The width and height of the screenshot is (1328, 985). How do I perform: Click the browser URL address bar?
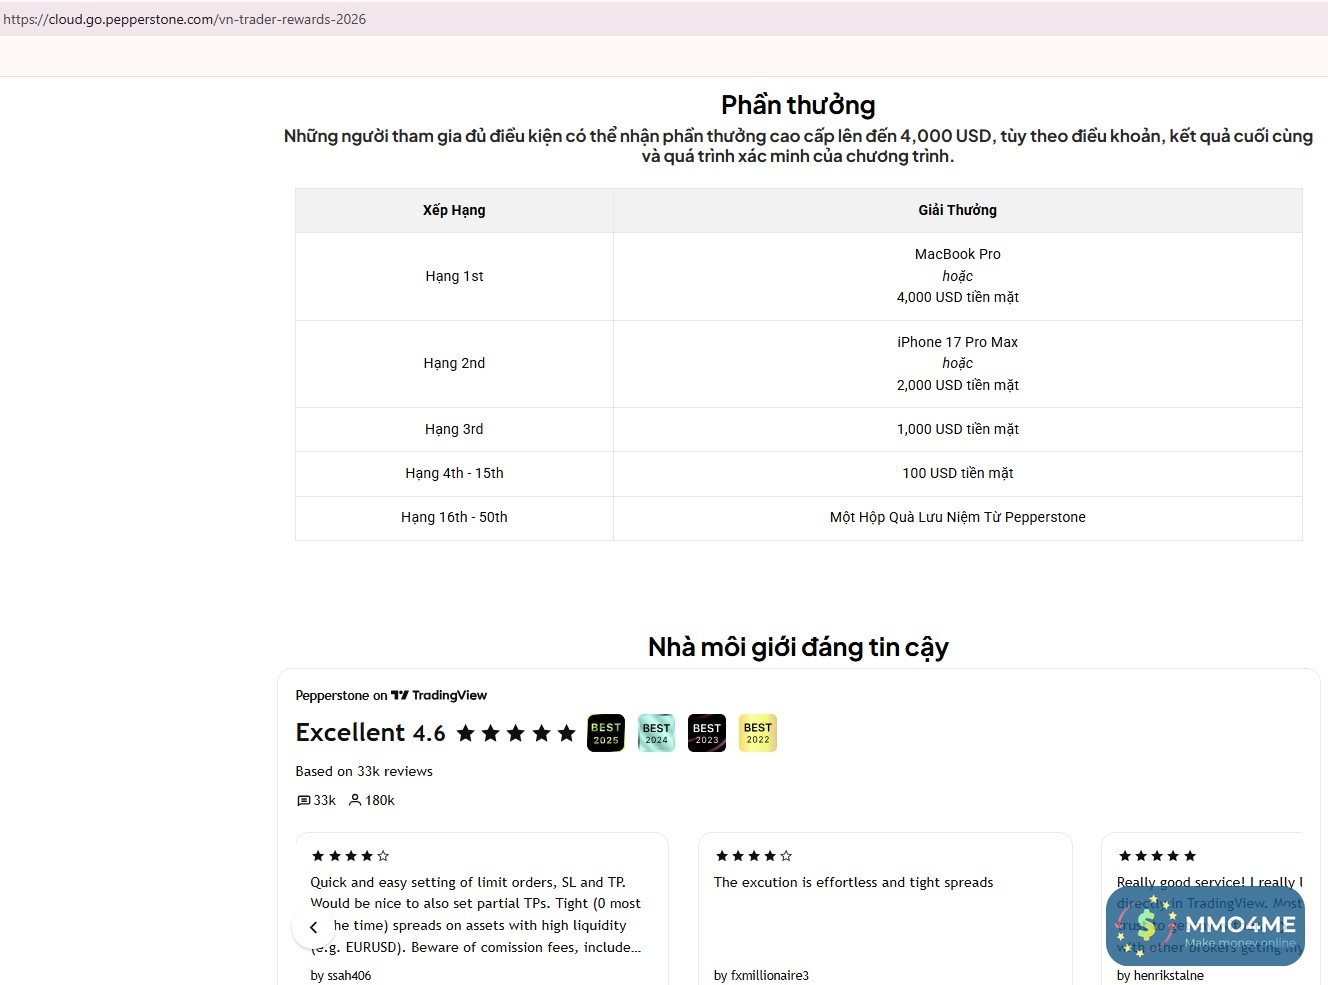pos(664,19)
